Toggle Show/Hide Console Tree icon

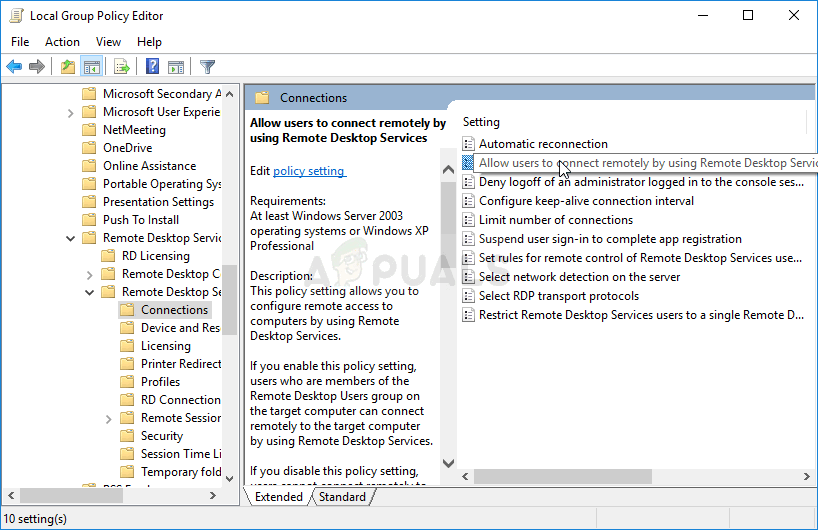(91, 67)
